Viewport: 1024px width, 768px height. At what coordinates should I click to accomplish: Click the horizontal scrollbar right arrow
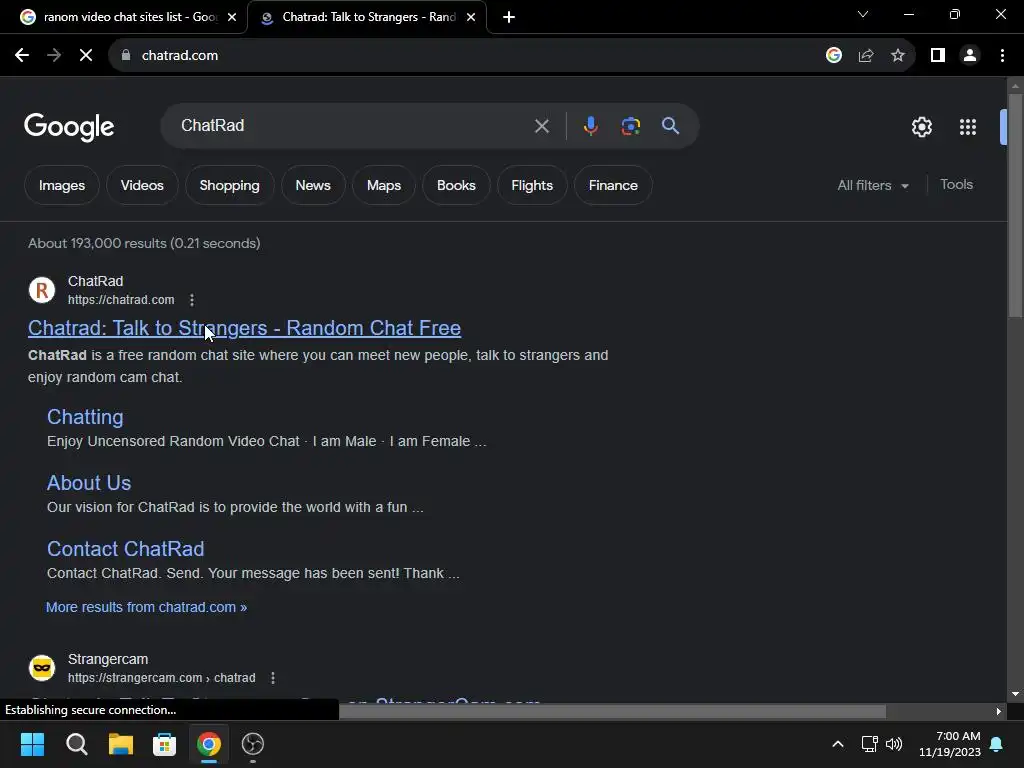coord(998,712)
